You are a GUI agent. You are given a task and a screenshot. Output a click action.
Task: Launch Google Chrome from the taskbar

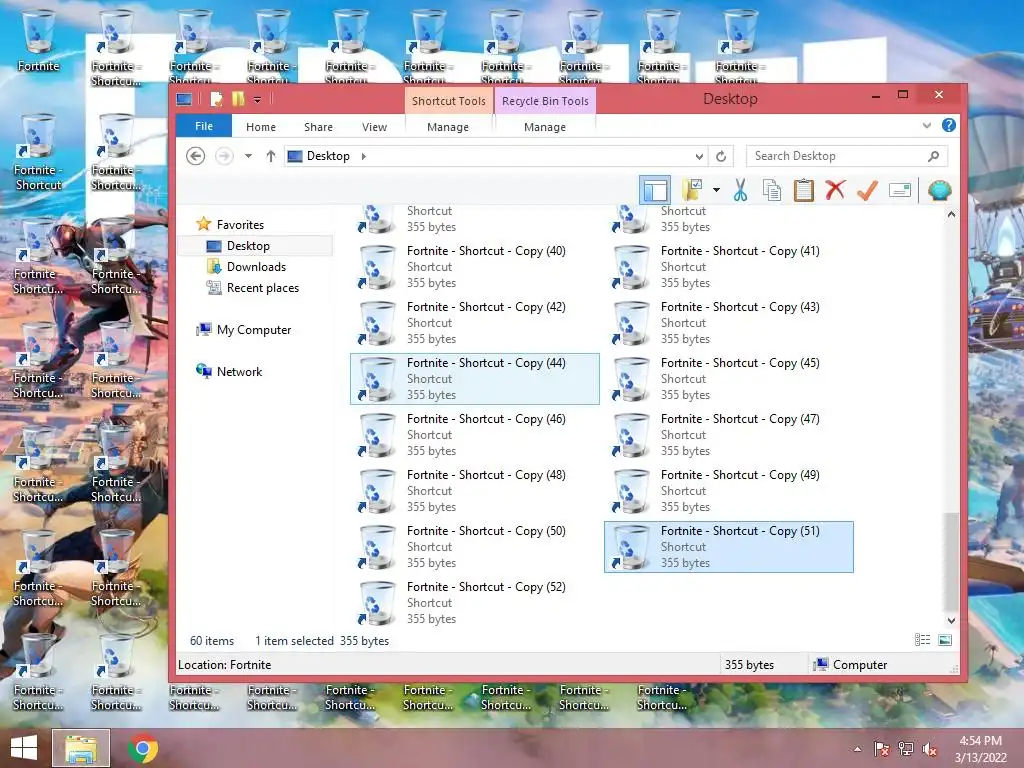[x=143, y=748]
